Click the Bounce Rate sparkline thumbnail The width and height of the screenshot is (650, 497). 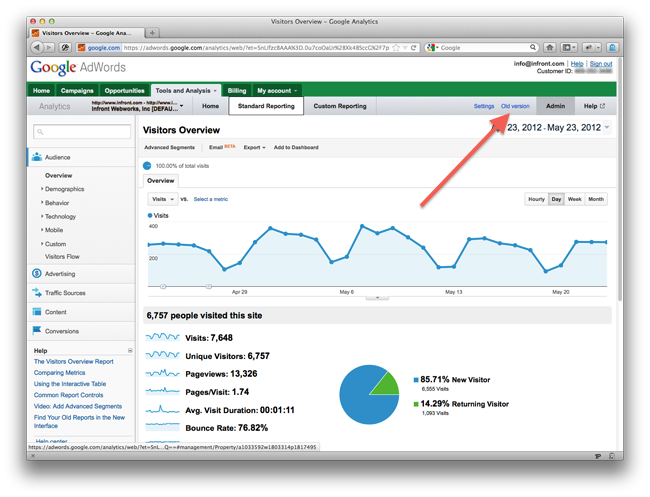coord(162,425)
